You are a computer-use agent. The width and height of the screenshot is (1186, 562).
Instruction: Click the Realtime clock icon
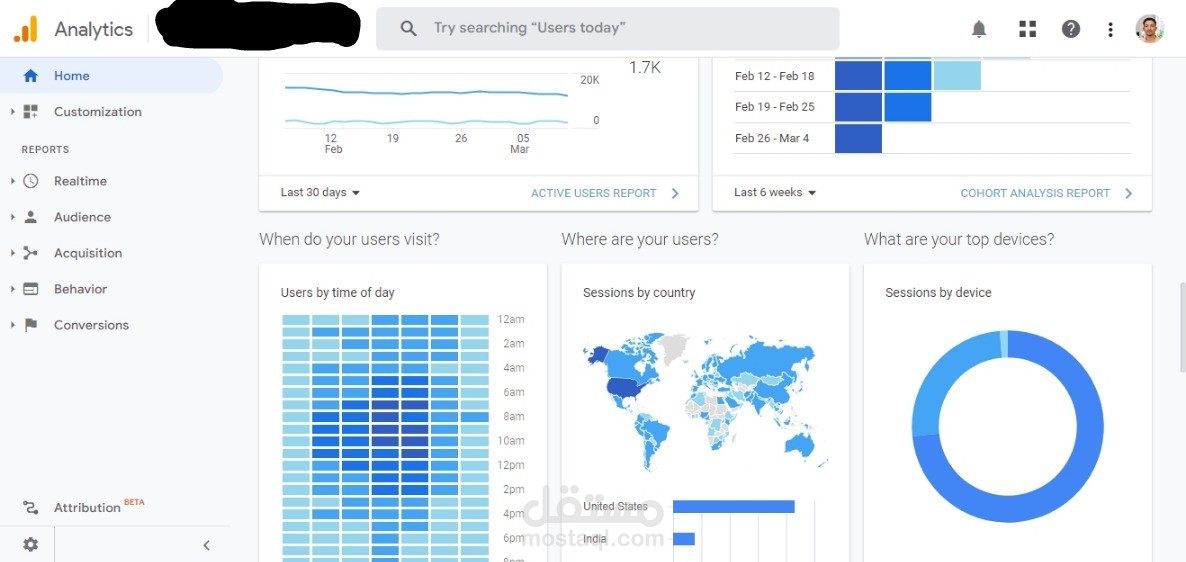coord(30,181)
